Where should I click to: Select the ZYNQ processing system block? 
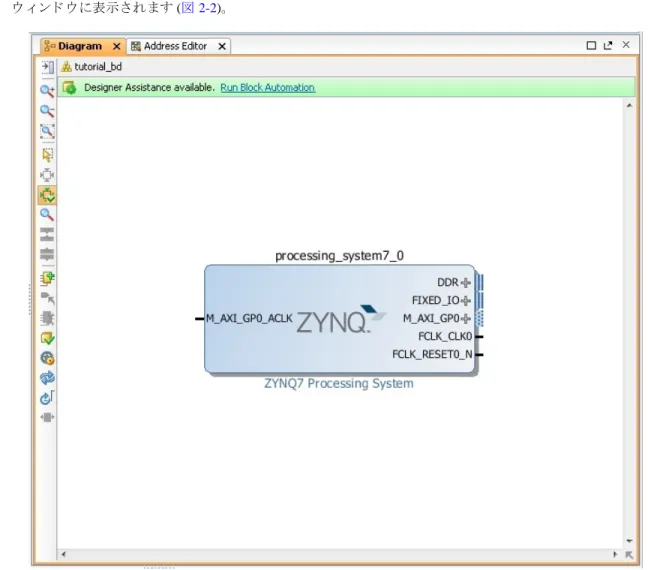(x=339, y=319)
